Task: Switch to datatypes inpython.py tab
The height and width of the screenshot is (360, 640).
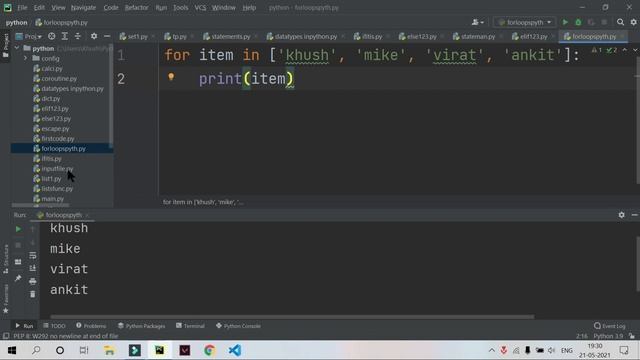Action: [x=305, y=36]
